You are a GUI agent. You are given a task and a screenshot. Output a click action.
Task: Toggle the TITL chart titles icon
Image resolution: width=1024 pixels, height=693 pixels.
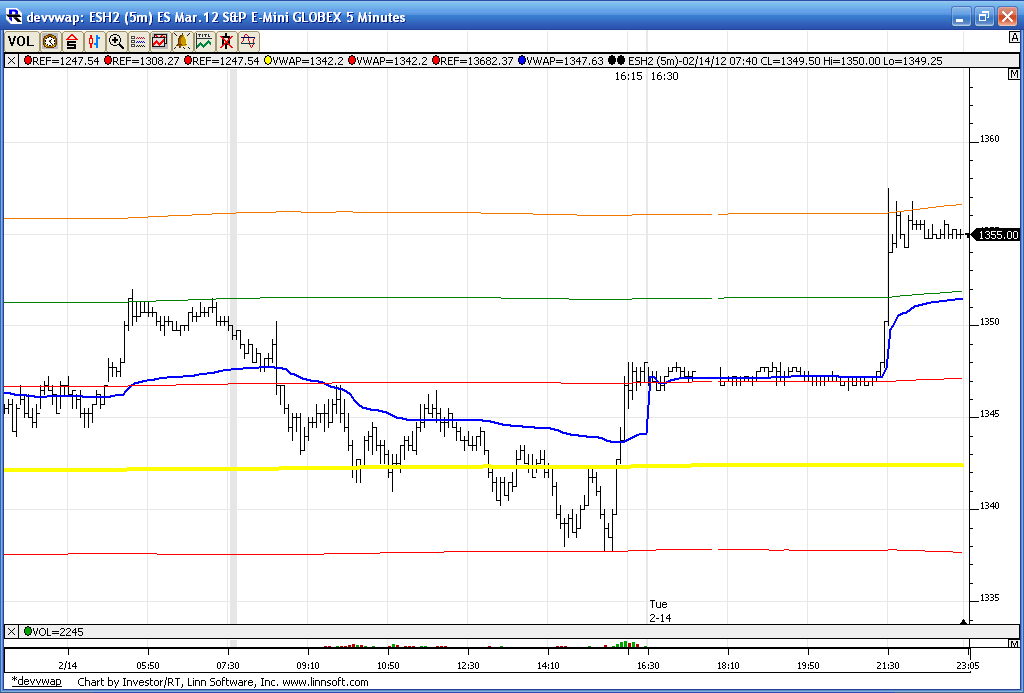[x=204, y=42]
